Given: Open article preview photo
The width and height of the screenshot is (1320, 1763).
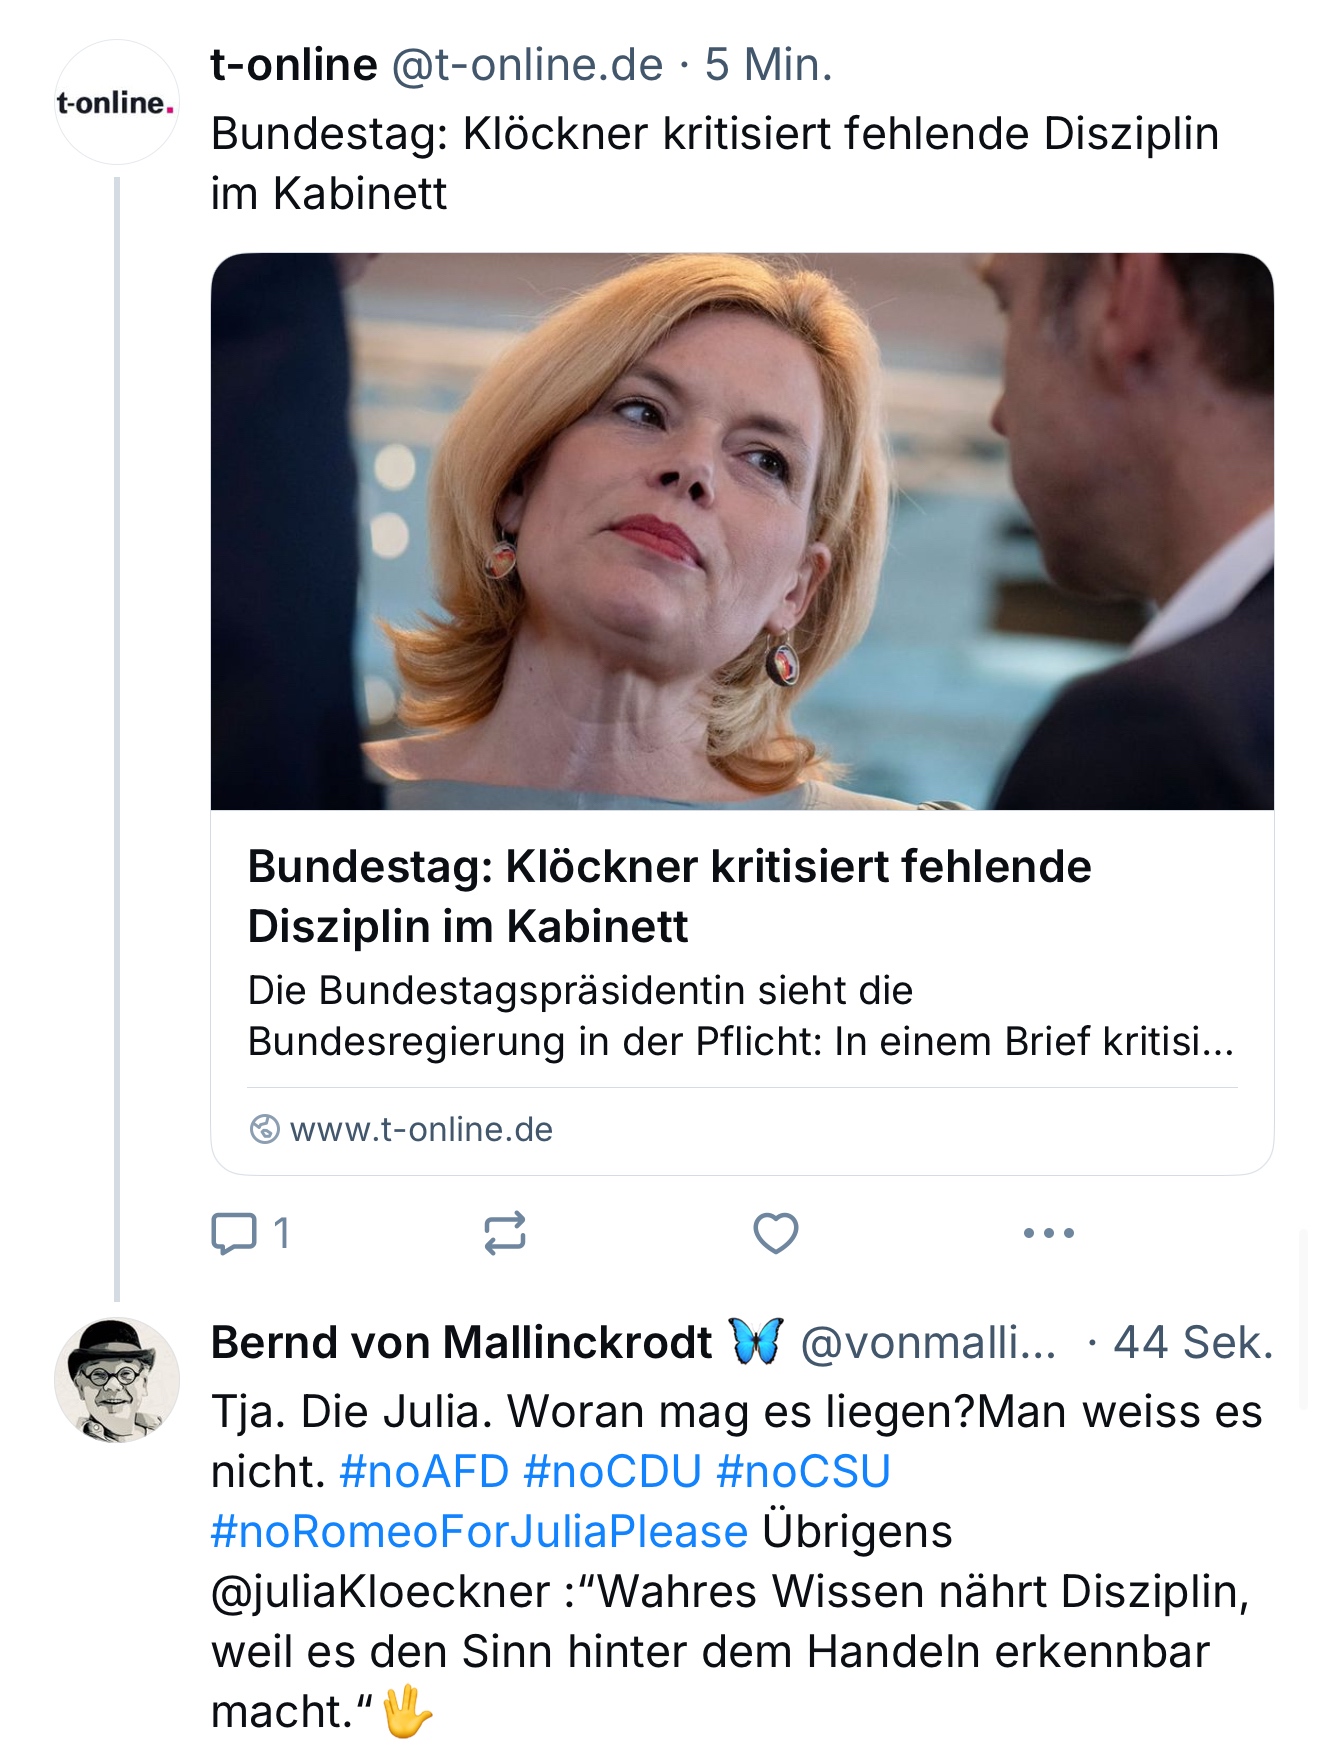Looking at the screenshot, I should pyautogui.click(x=742, y=531).
